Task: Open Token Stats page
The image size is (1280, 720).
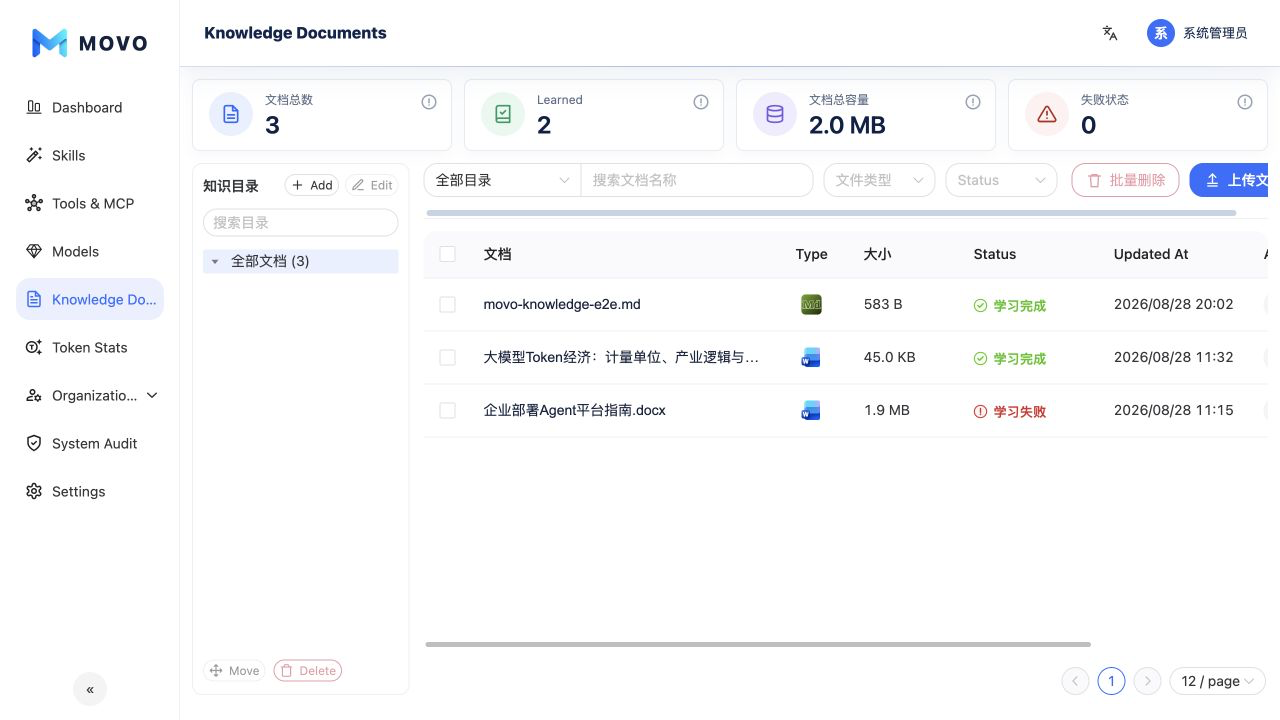Action: (x=89, y=347)
